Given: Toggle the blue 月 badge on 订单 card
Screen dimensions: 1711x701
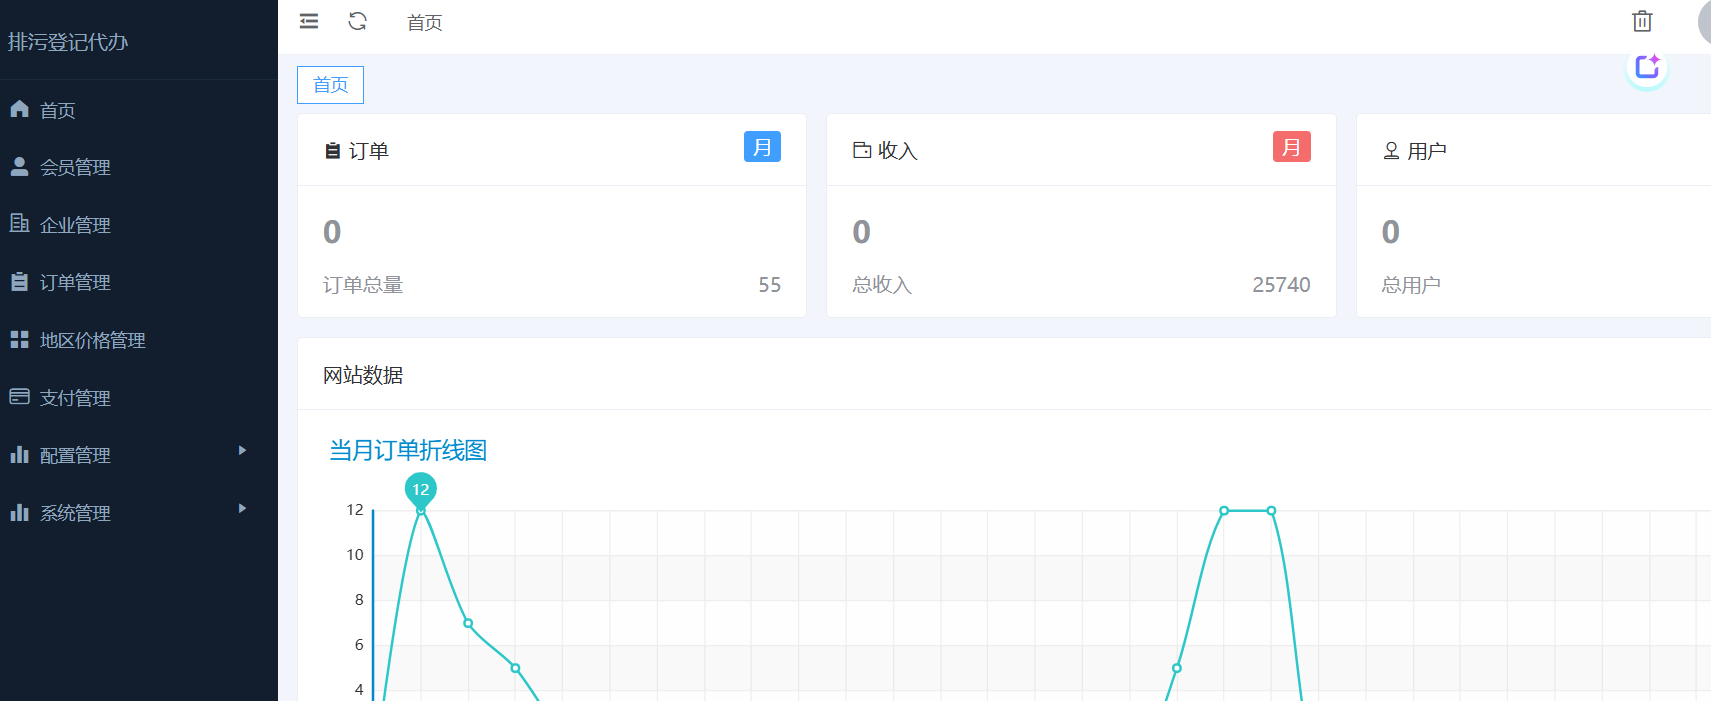Looking at the screenshot, I should tap(762, 147).
